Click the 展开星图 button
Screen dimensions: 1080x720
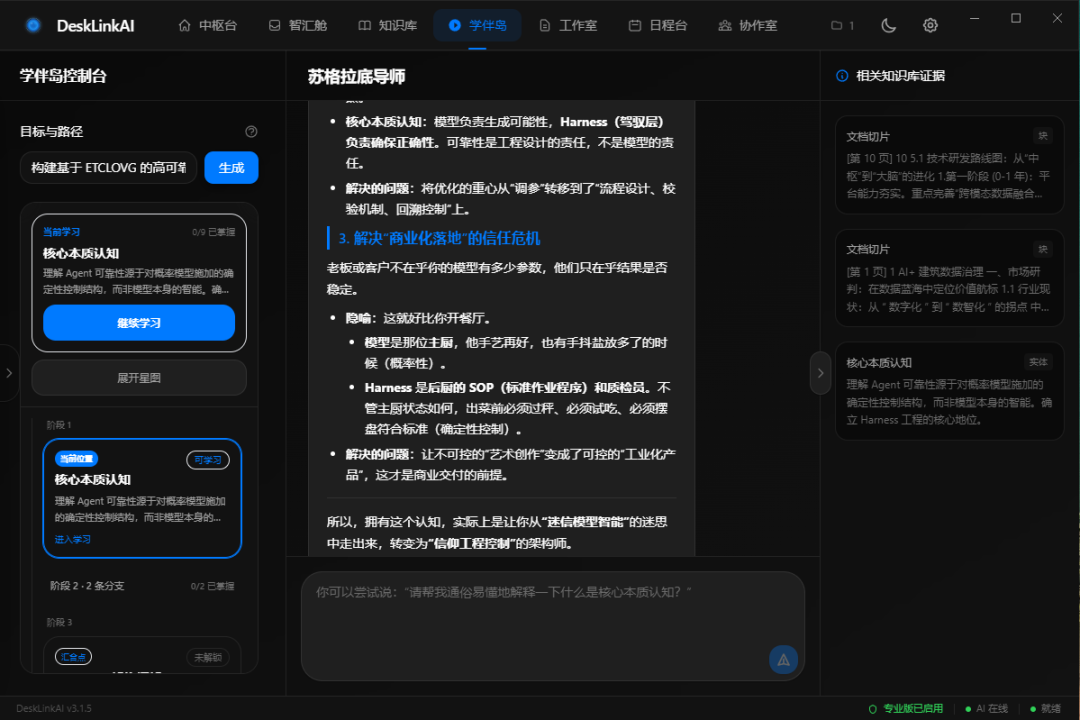[139, 378]
